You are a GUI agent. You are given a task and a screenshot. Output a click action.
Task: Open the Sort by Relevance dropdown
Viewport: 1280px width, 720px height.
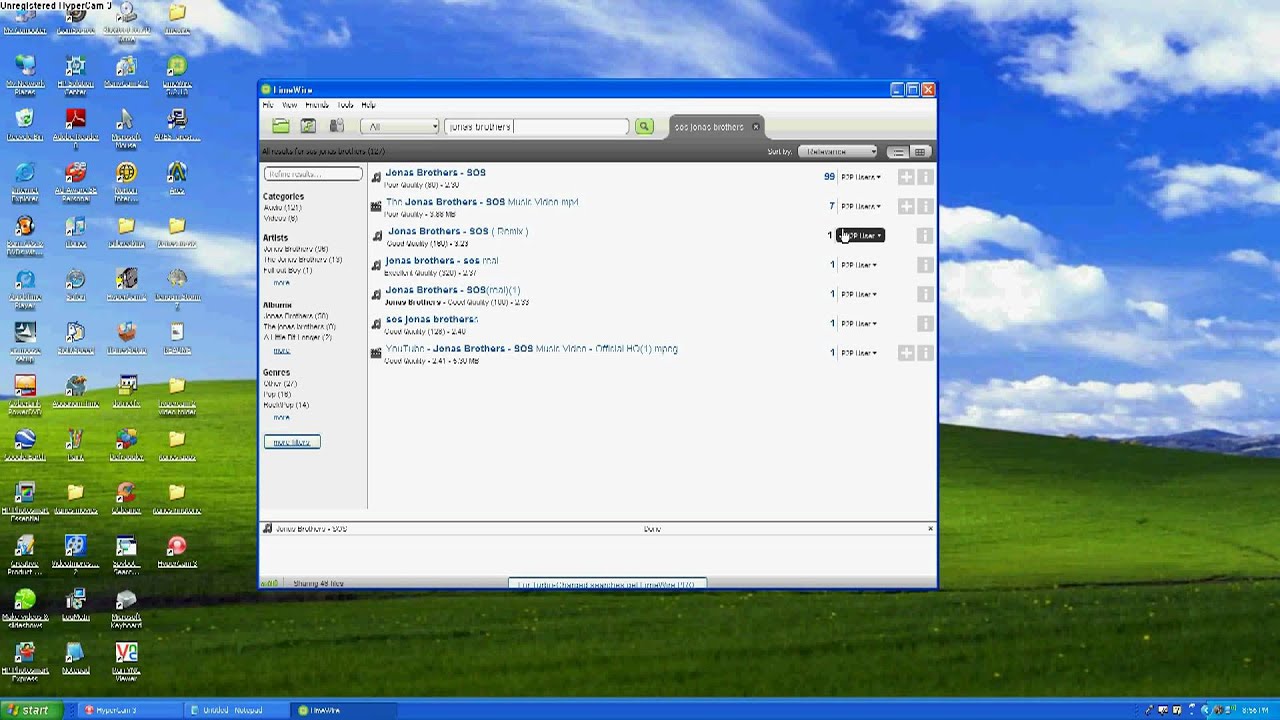click(838, 152)
